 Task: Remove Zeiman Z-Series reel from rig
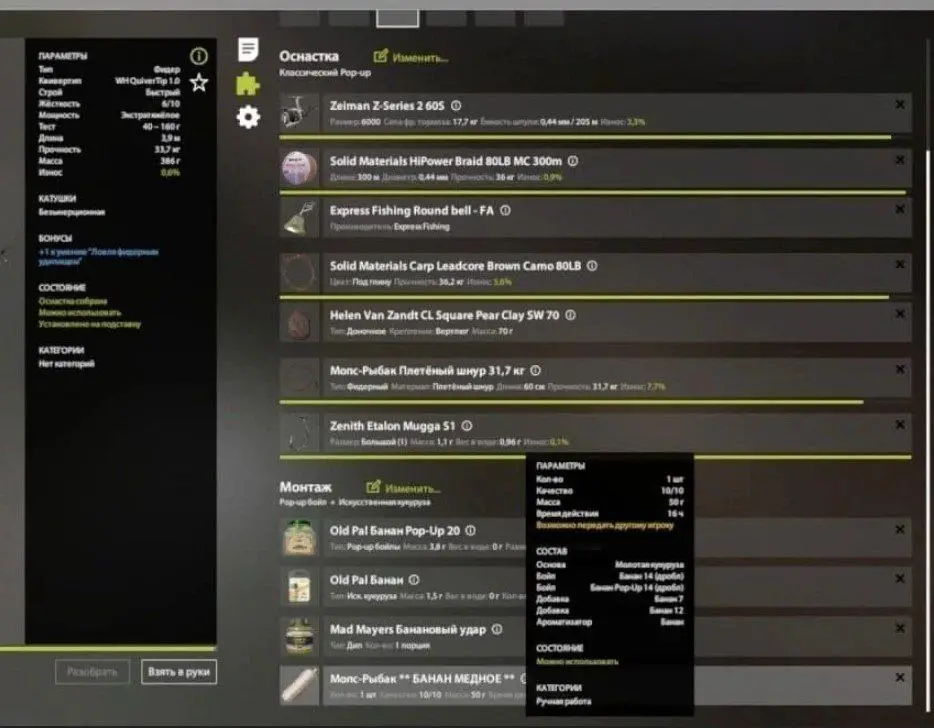pyautogui.click(x=900, y=105)
